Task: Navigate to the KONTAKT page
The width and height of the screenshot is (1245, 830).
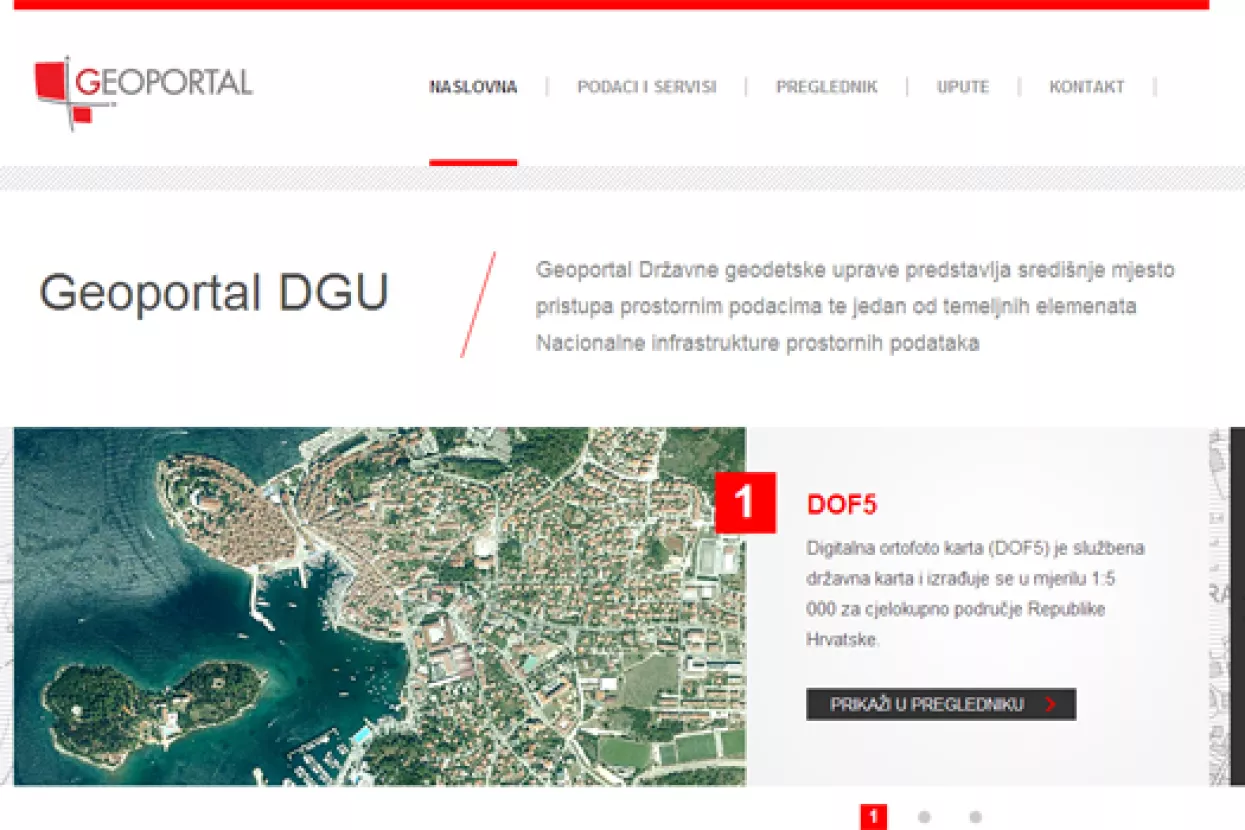Action: click(x=1086, y=87)
